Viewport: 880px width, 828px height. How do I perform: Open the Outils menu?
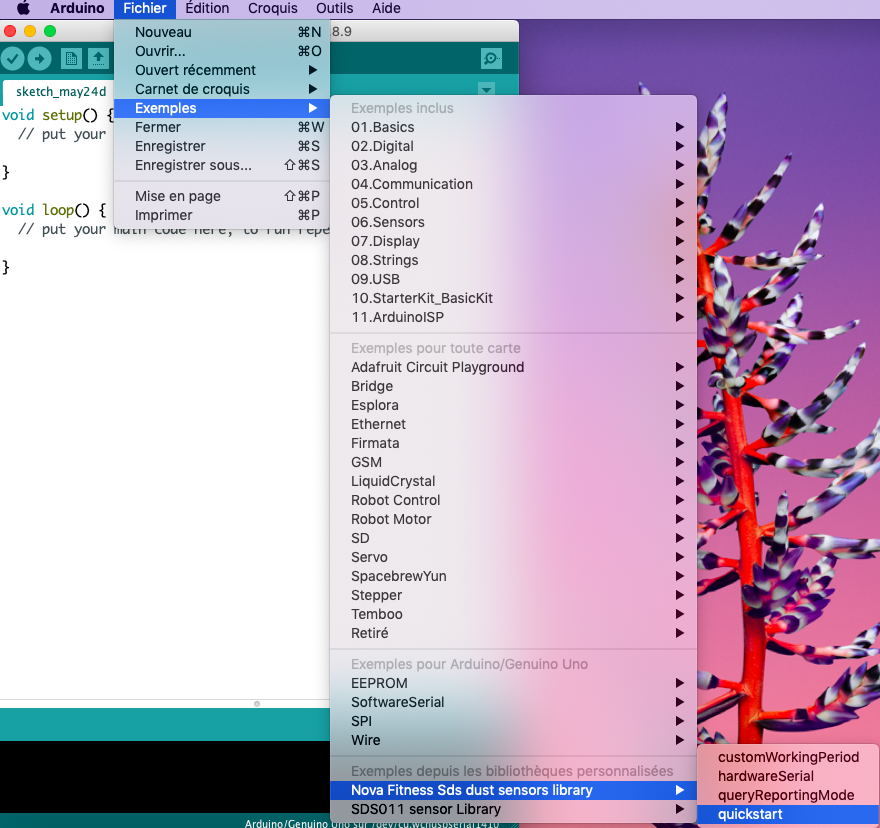pos(334,8)
